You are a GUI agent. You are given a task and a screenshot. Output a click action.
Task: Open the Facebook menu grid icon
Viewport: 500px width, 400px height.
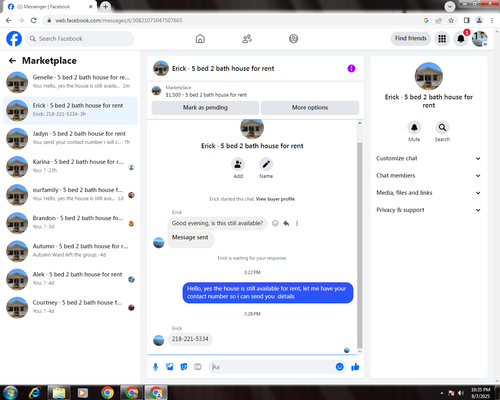tap(442, 39)
